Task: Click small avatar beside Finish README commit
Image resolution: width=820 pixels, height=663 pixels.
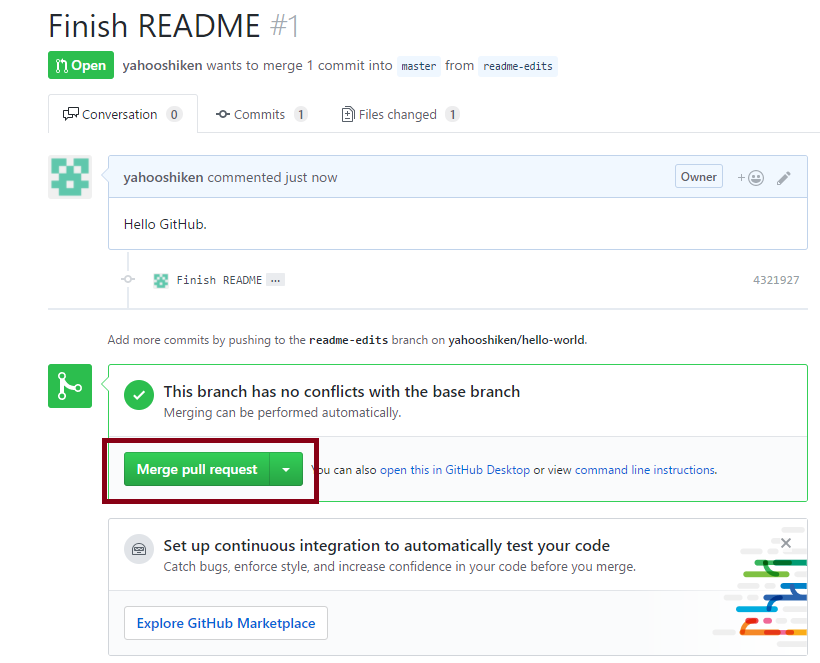Action: click(x=161, y=280)
